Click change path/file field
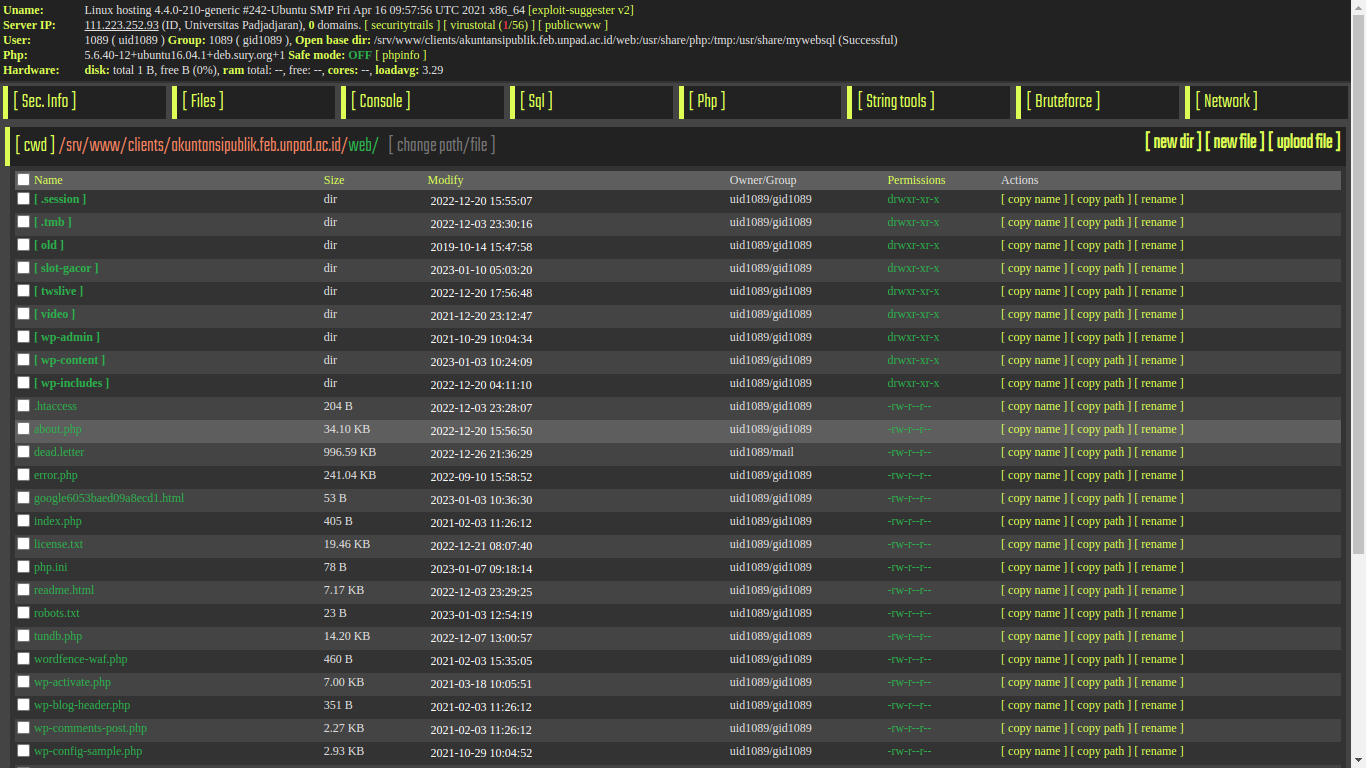Viewport: 1366px width, 768px height. [442, 146]
